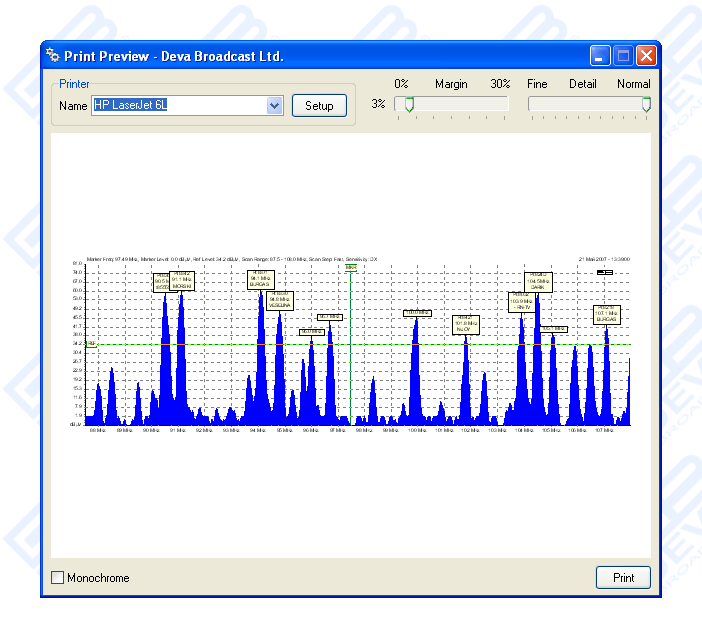This screenshot has height=638, width=702.
Task: Open printer Setup dialog
Action: point(319,106)
